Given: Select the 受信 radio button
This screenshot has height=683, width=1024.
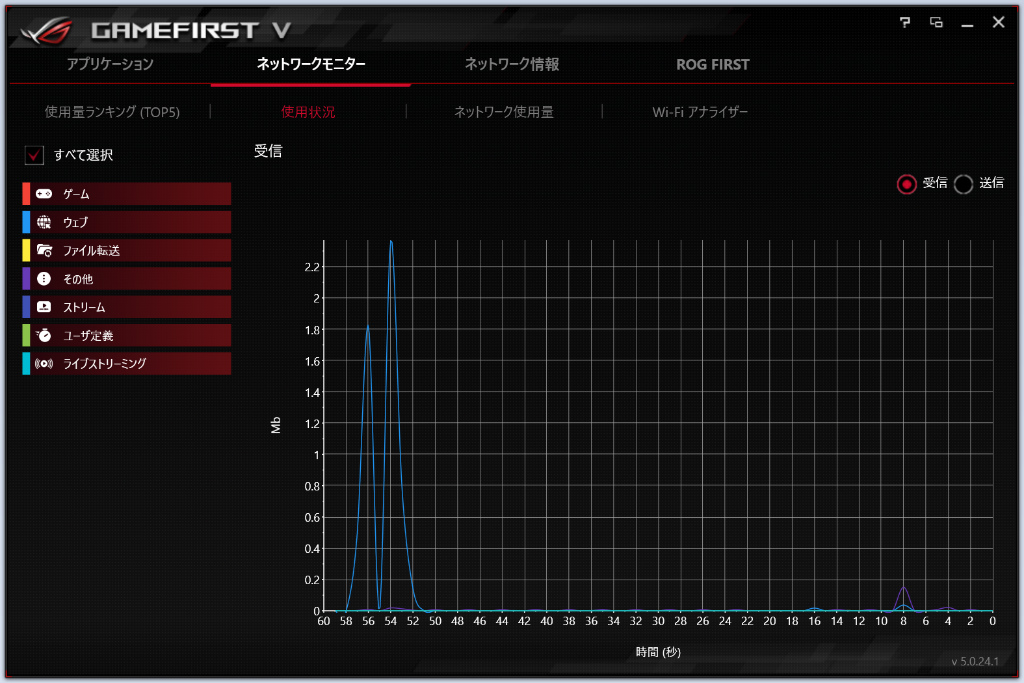Looking at the screenshot, I should coord(907,183).
